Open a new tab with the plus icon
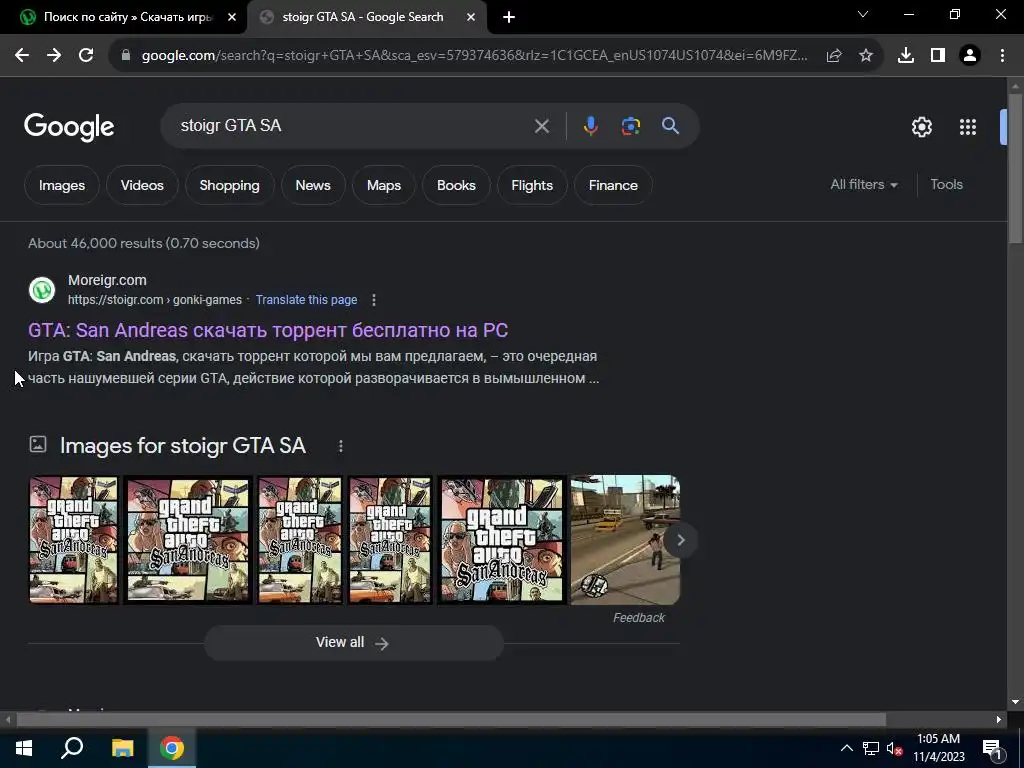The width and height of the screenshot is (1024, 768). pyautogui.click(x=509, y=17)
